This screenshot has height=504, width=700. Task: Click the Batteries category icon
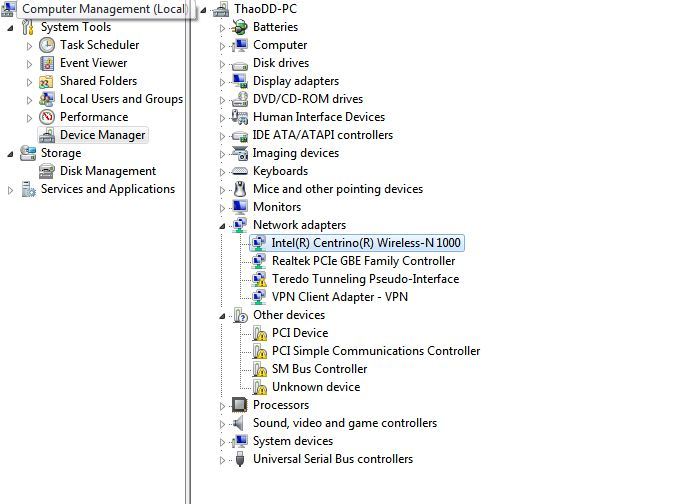(240, 27)
